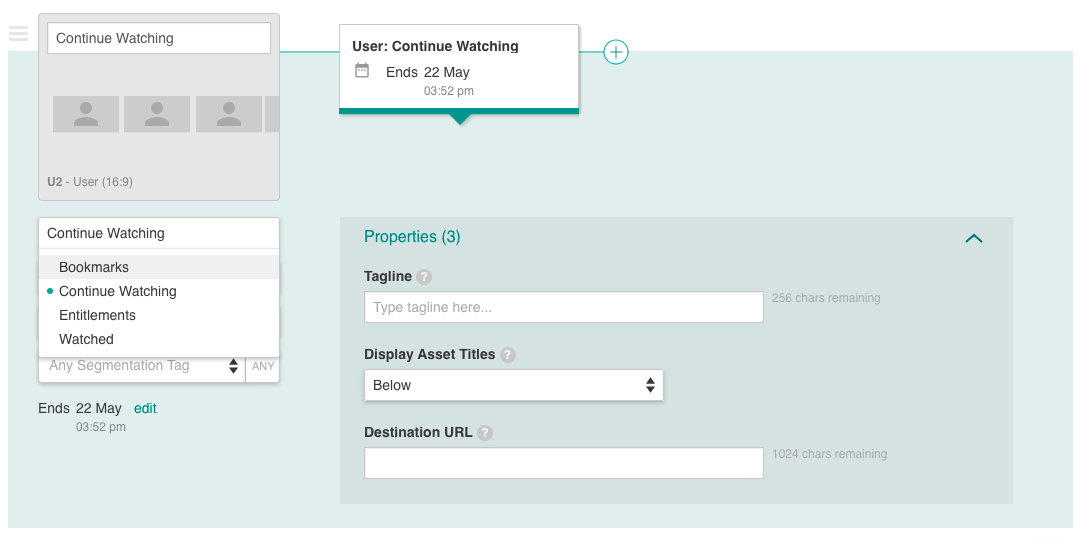Click second user placeholder thumbnail
The image size is (1080, 538).
(157, 114)
